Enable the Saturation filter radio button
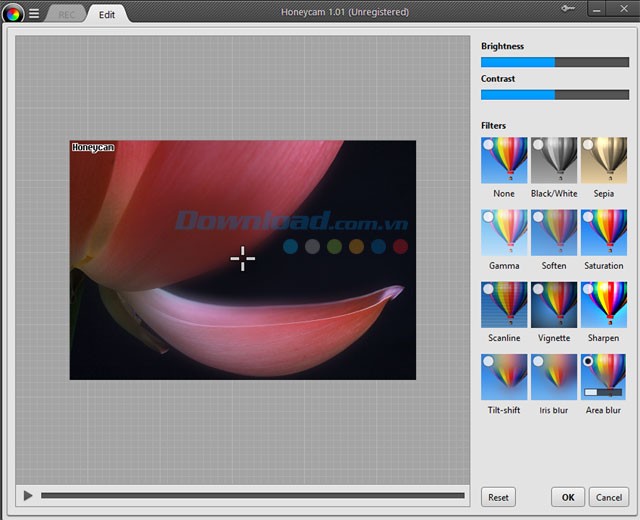 tap(589, 217)
